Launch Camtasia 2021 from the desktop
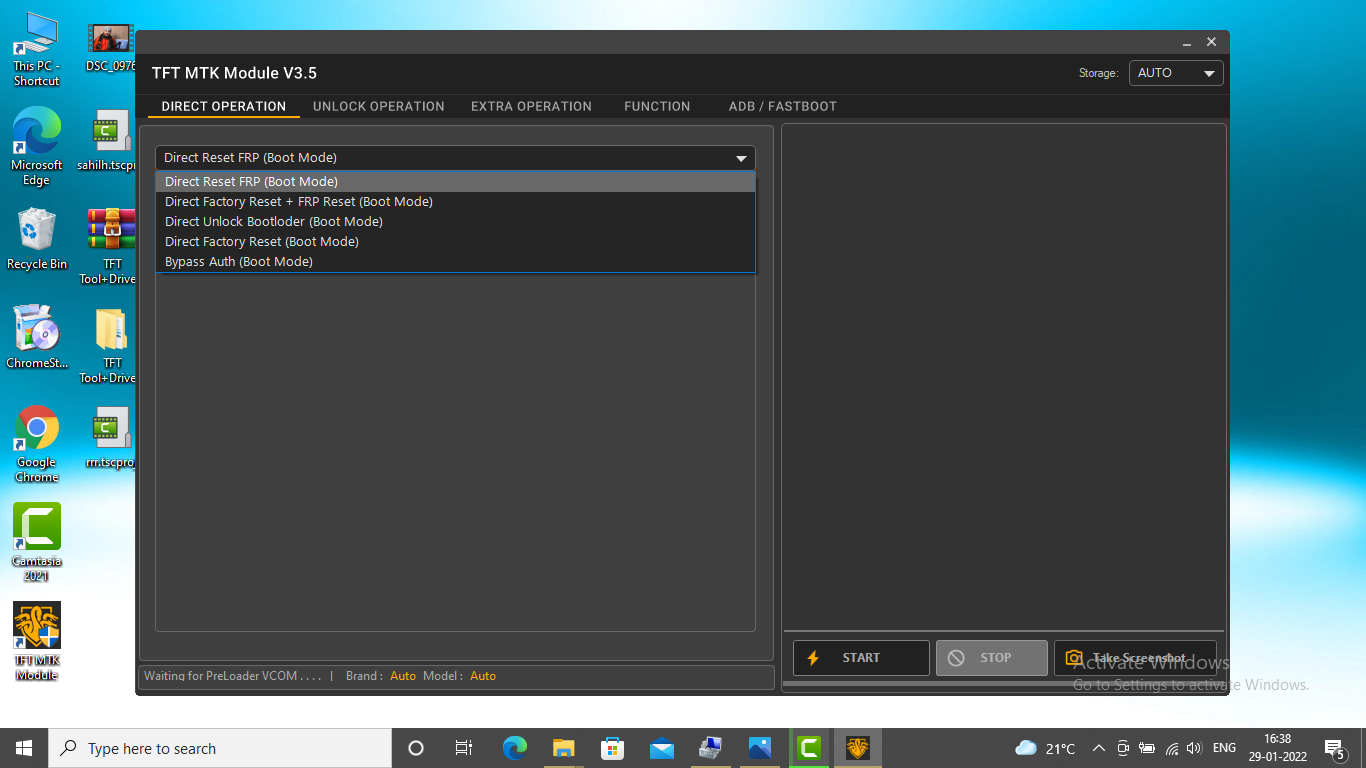1366x768 pixels. point(36,542)
